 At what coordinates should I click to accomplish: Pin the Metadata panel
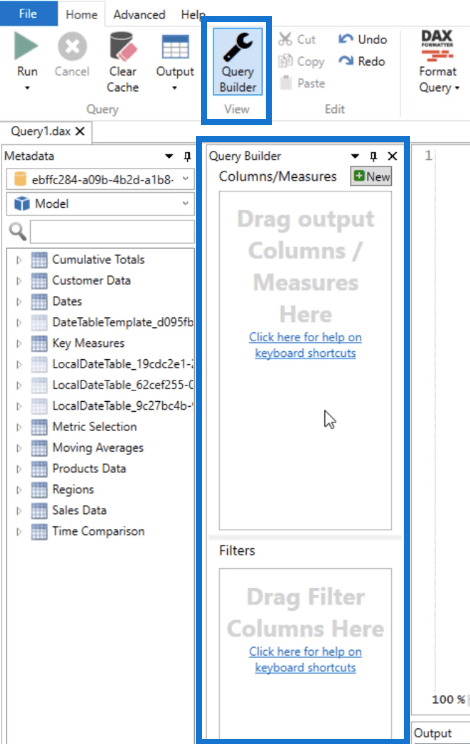pos(187,156)
